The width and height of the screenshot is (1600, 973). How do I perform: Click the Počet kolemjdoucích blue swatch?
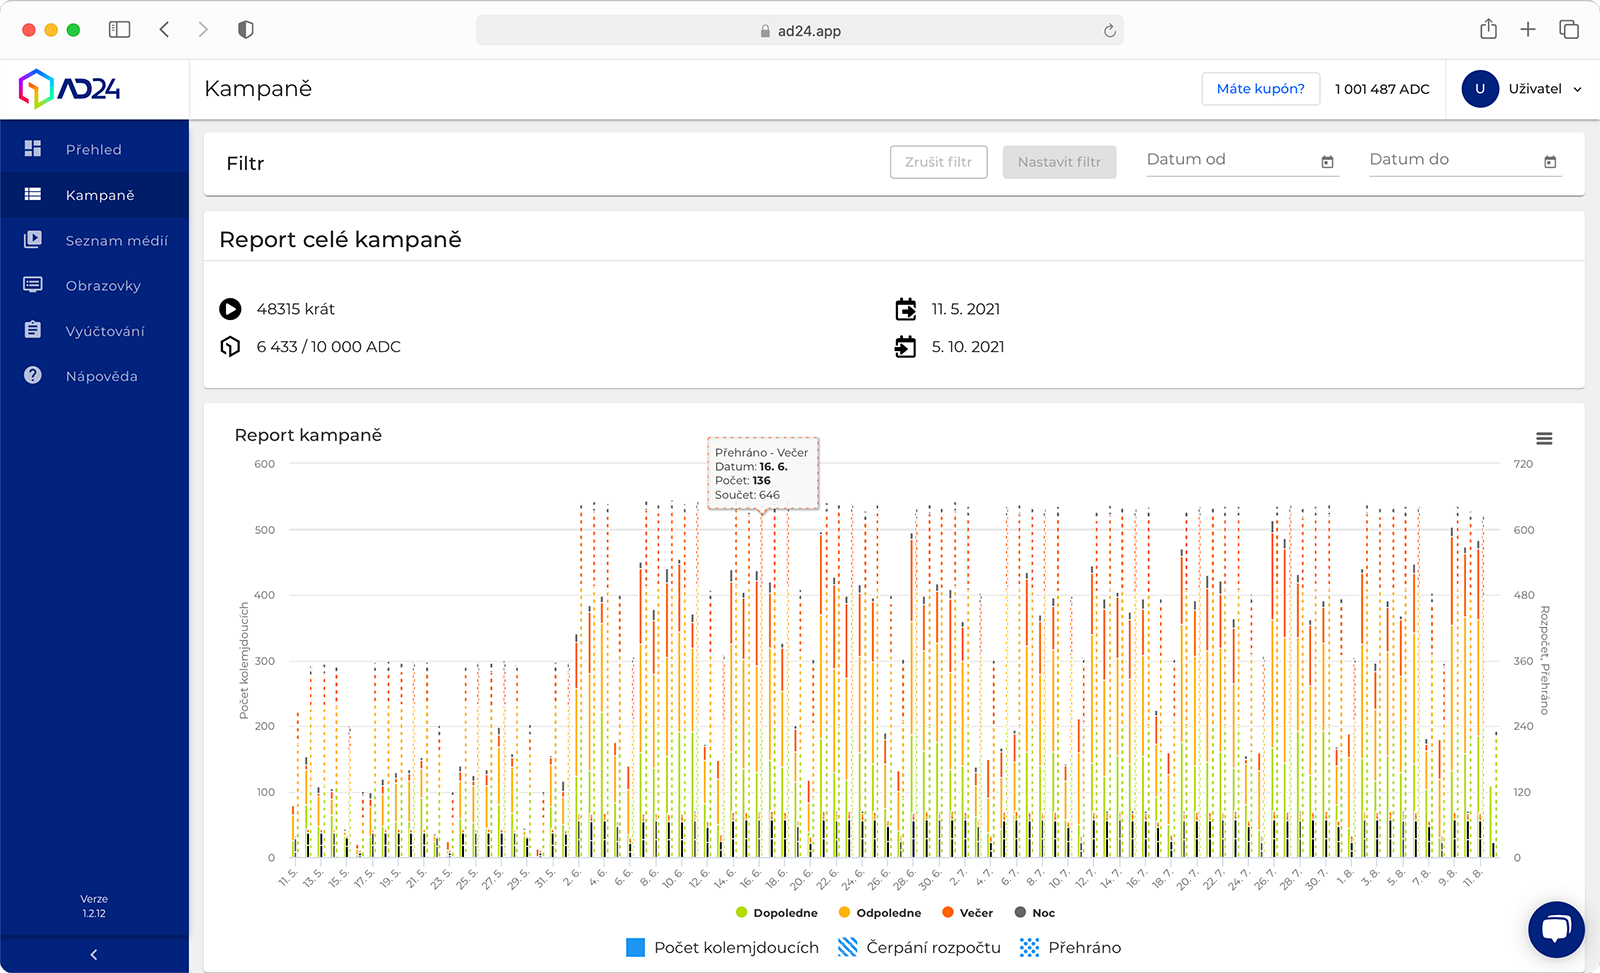coord(635,948)
